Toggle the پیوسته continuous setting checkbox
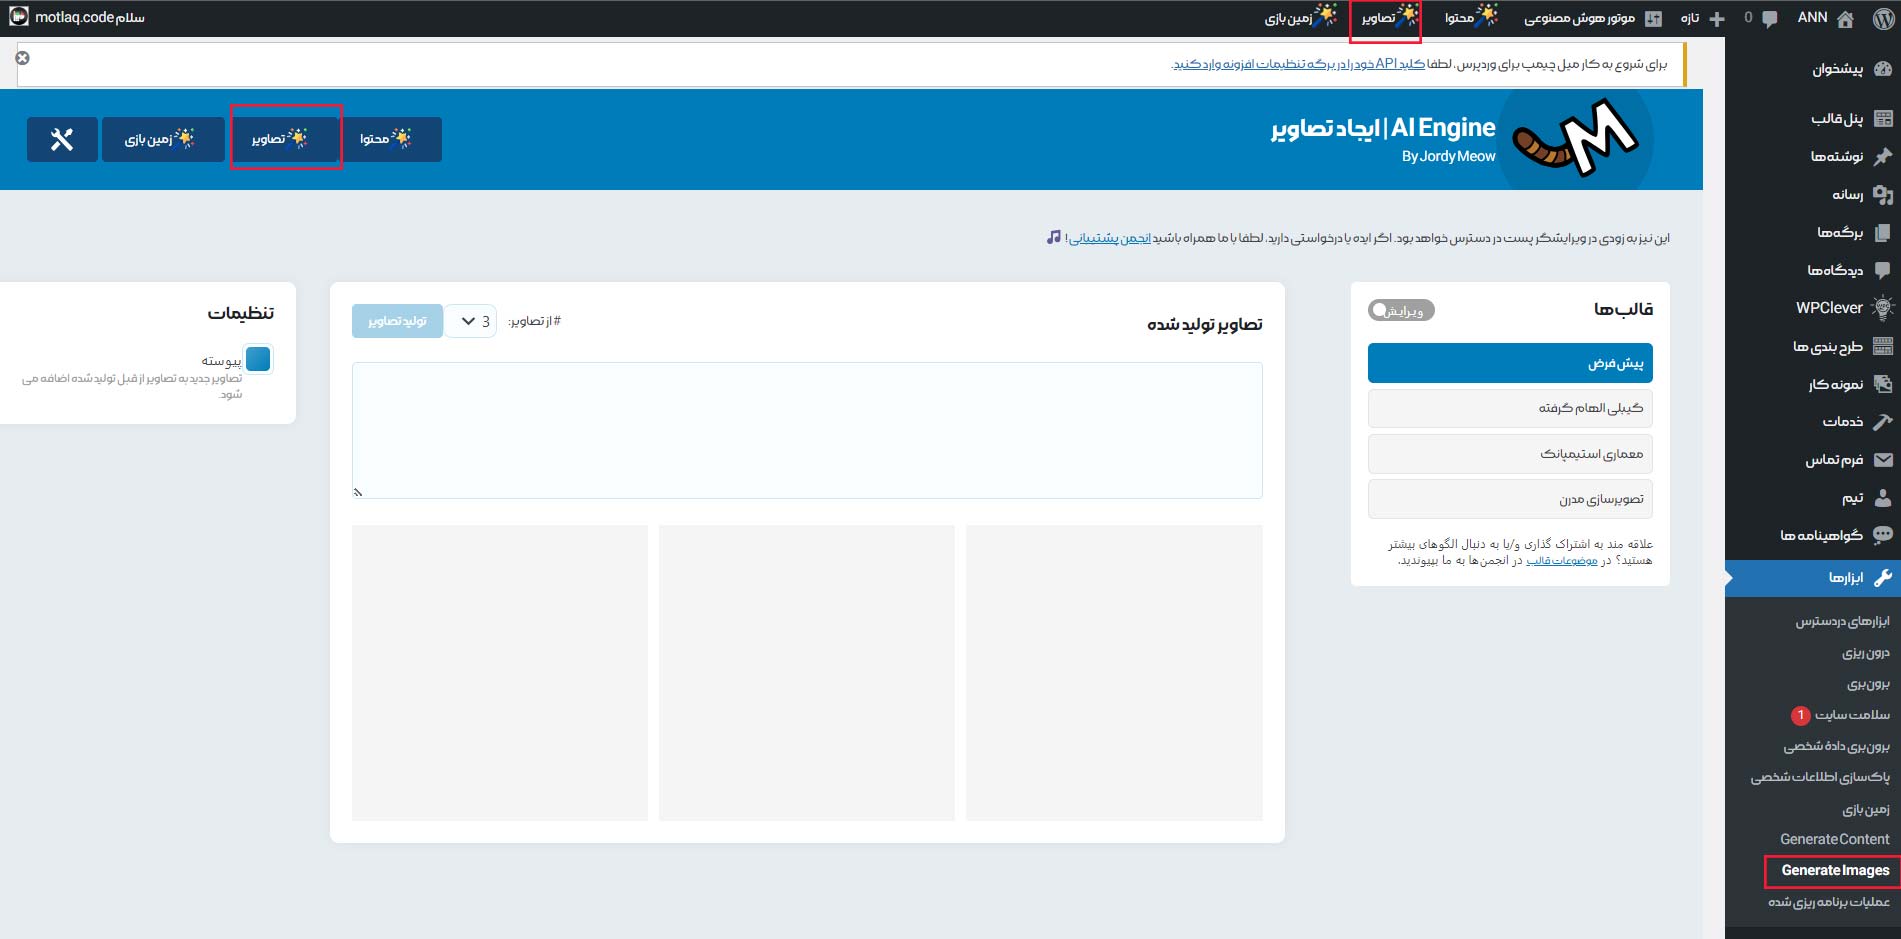This screenshot has width=1901, height=939. click(258, 359)
